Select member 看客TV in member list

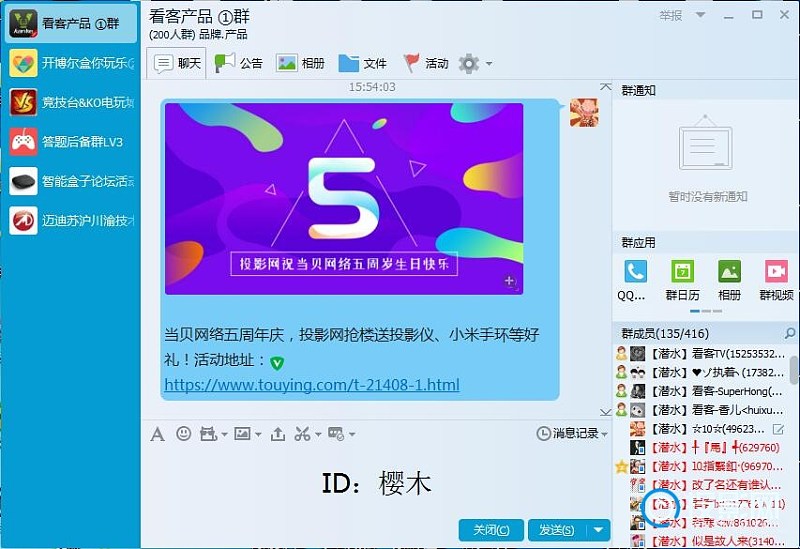701,353
